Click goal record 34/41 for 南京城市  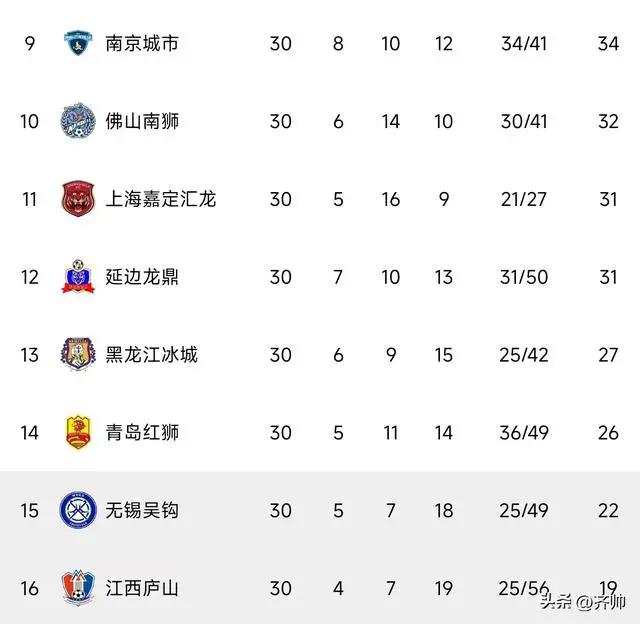pos(524,44)
